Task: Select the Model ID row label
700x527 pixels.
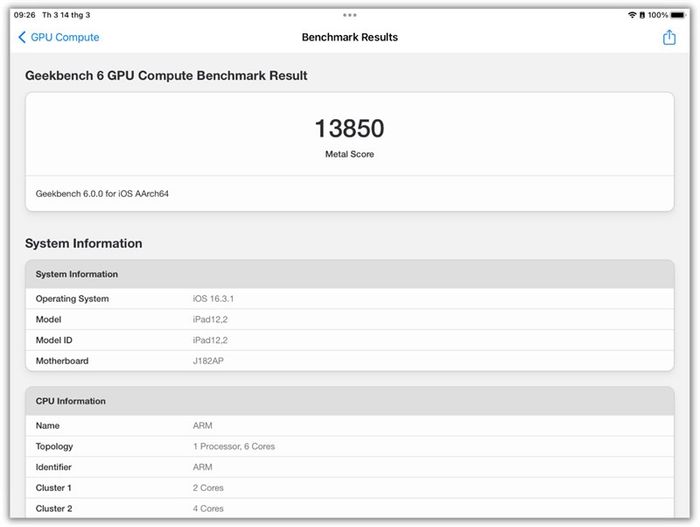Action: pyautogui.click(x=54, y=340)
